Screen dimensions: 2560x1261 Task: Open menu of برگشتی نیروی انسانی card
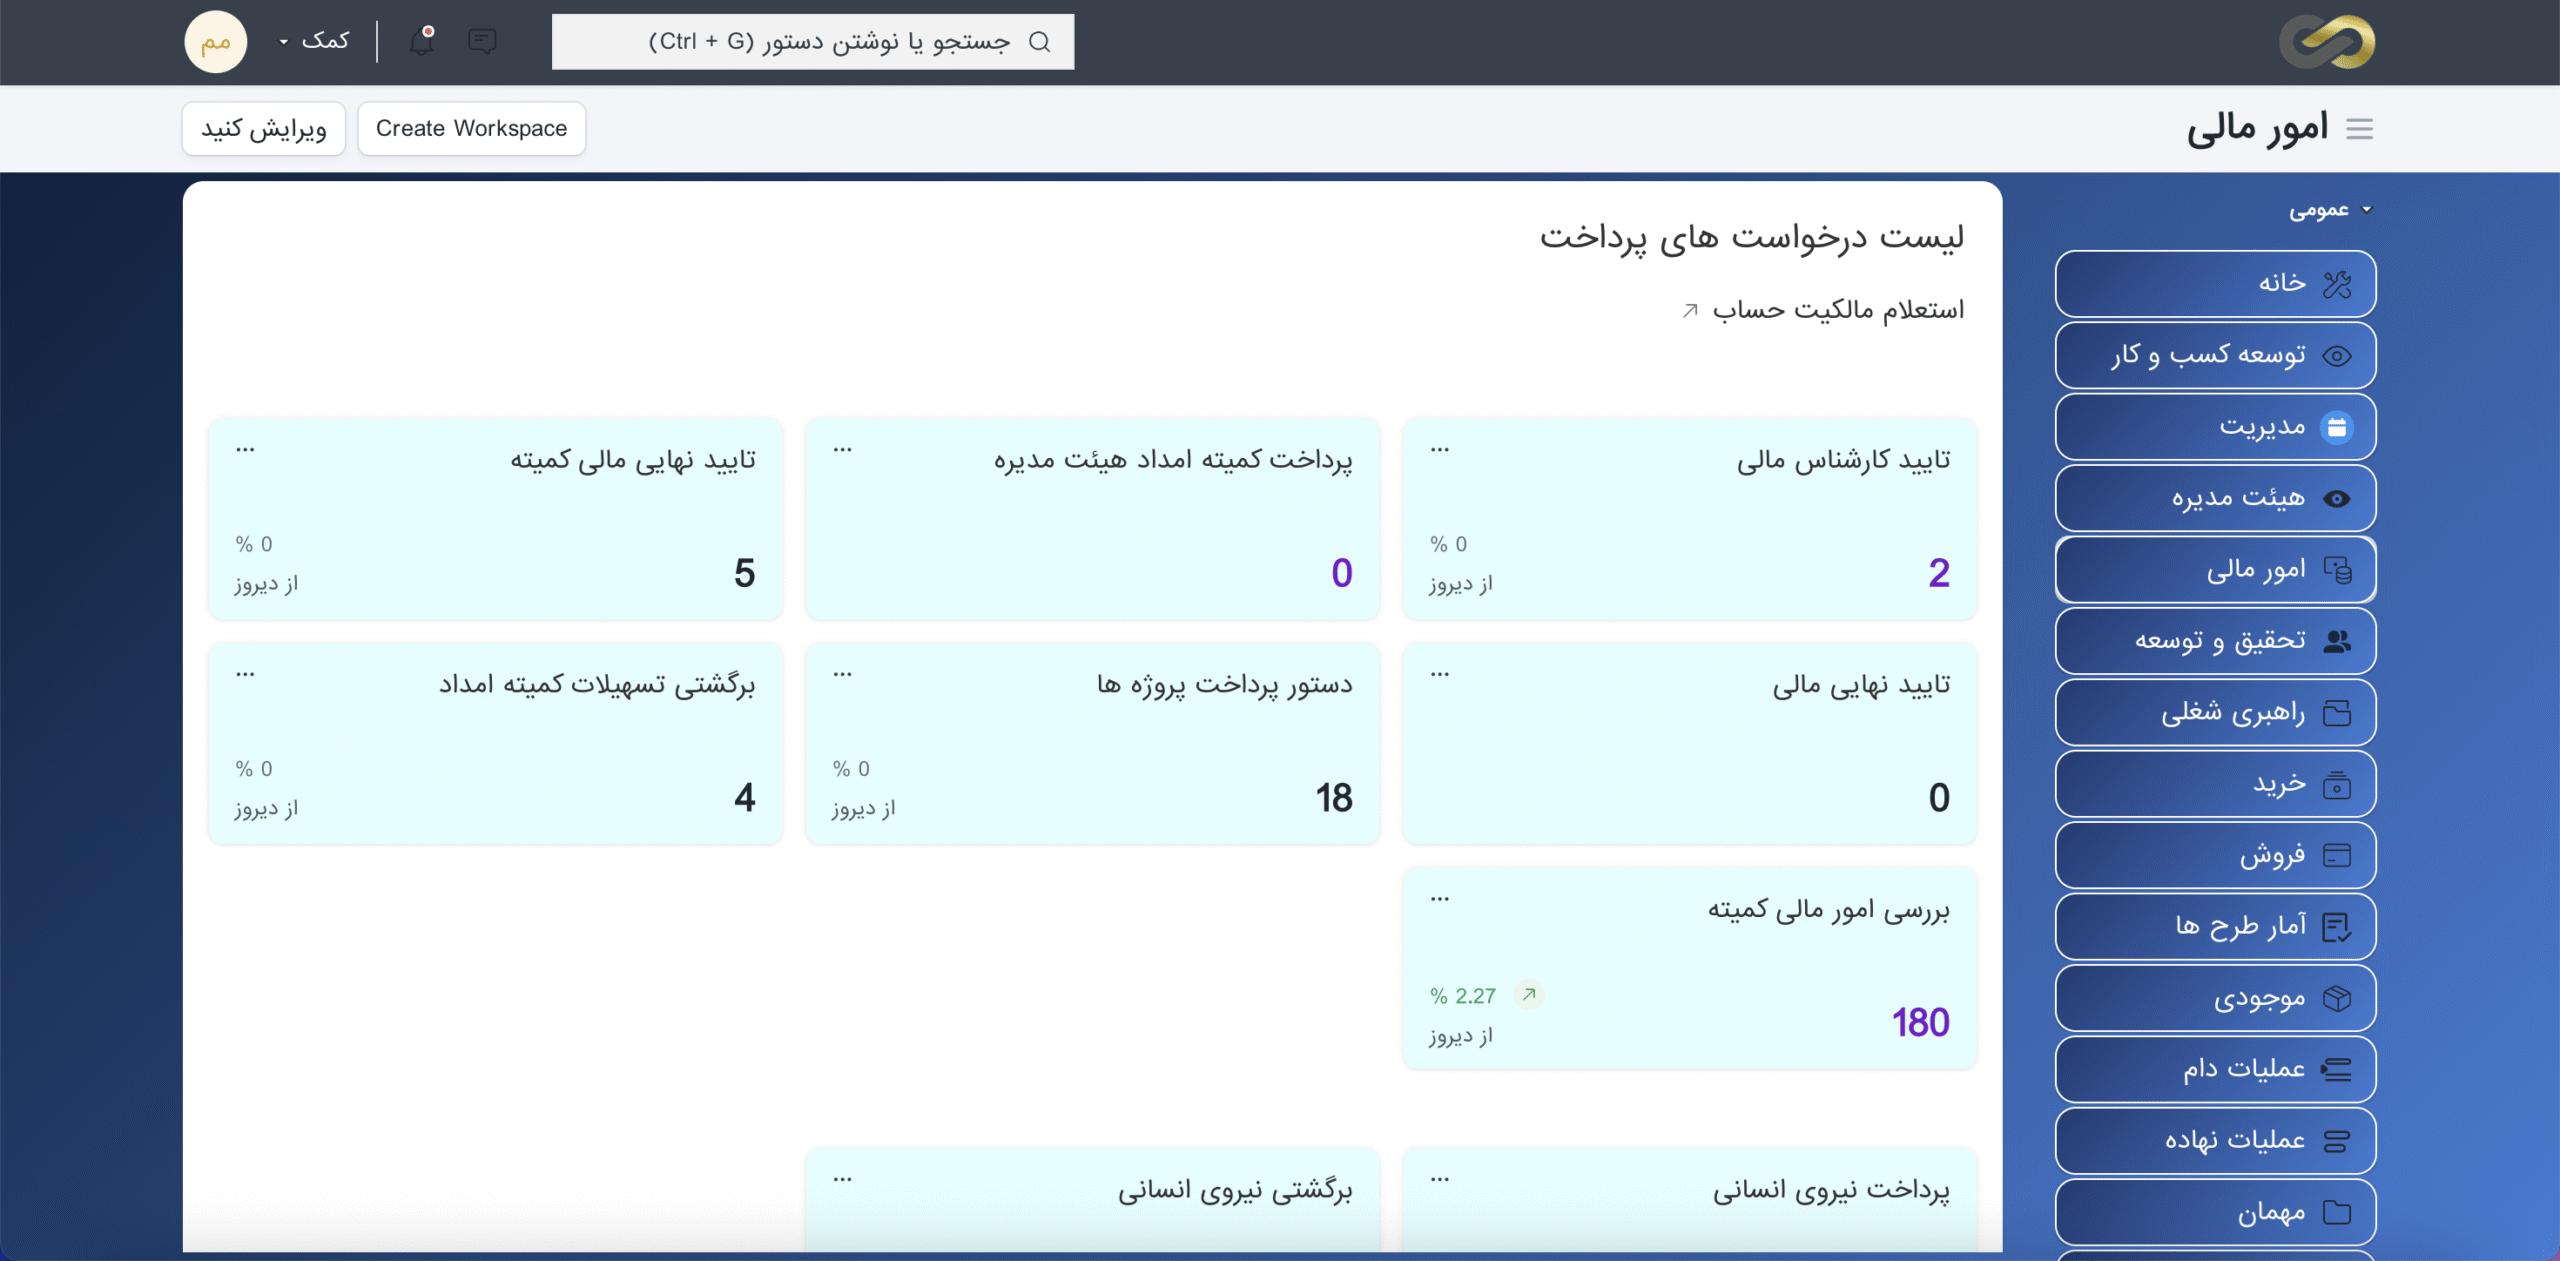pos(843,1180)
